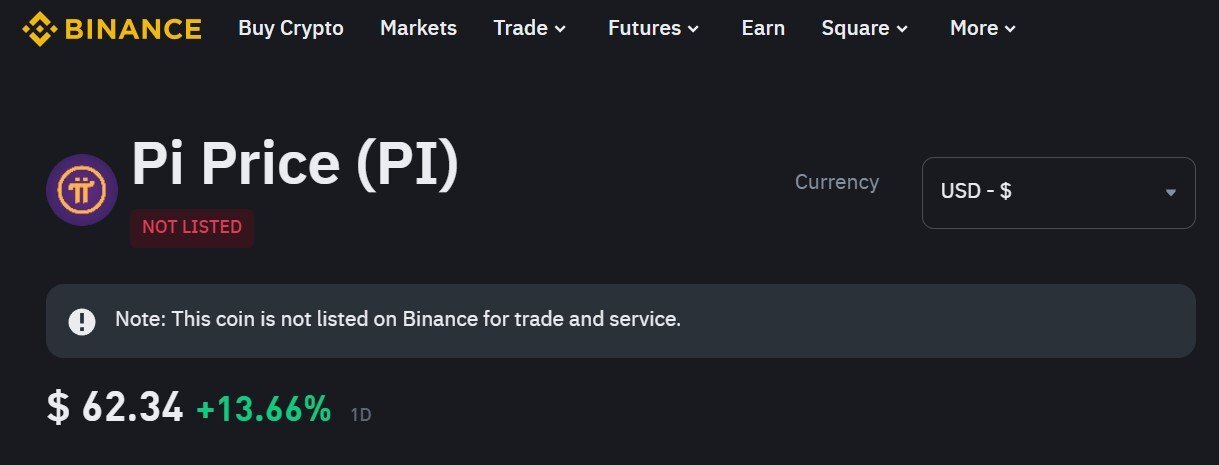Click the not listed on Binance note banner

pos(621,321)
